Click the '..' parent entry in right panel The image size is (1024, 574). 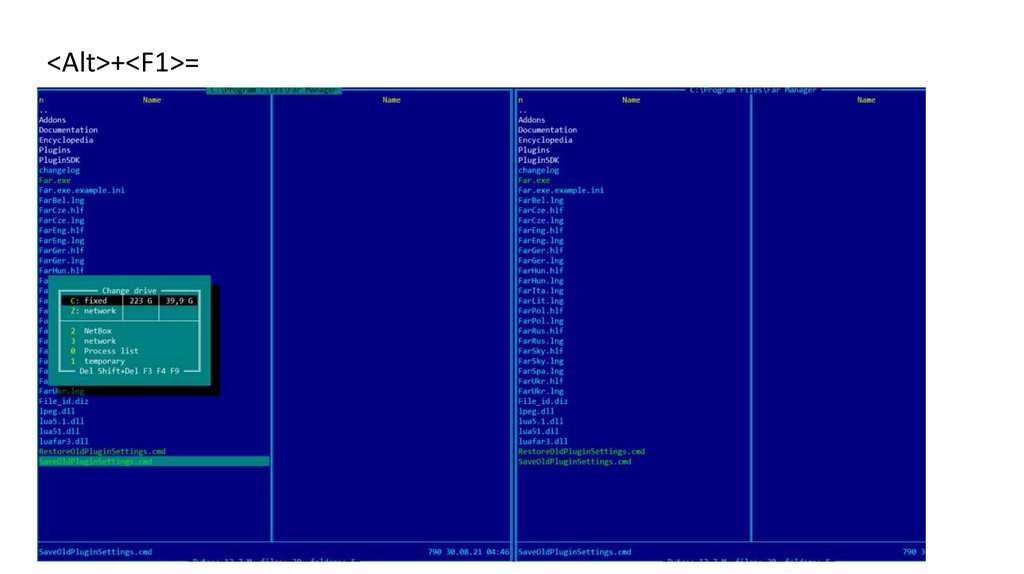[x=522, y=110]
